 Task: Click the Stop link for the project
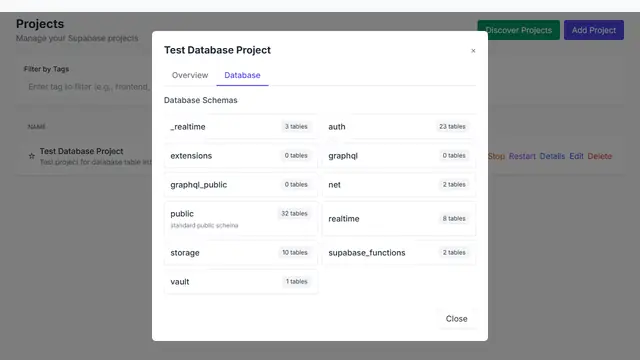click(x=496, y=156)
